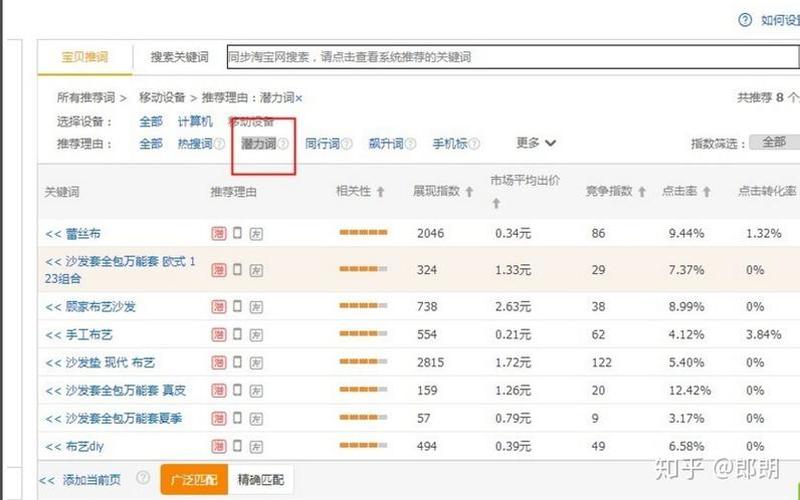800x500 pixels.
Task: Open the 指数筛选 全部 dropdown
Action: coord(774,142)
